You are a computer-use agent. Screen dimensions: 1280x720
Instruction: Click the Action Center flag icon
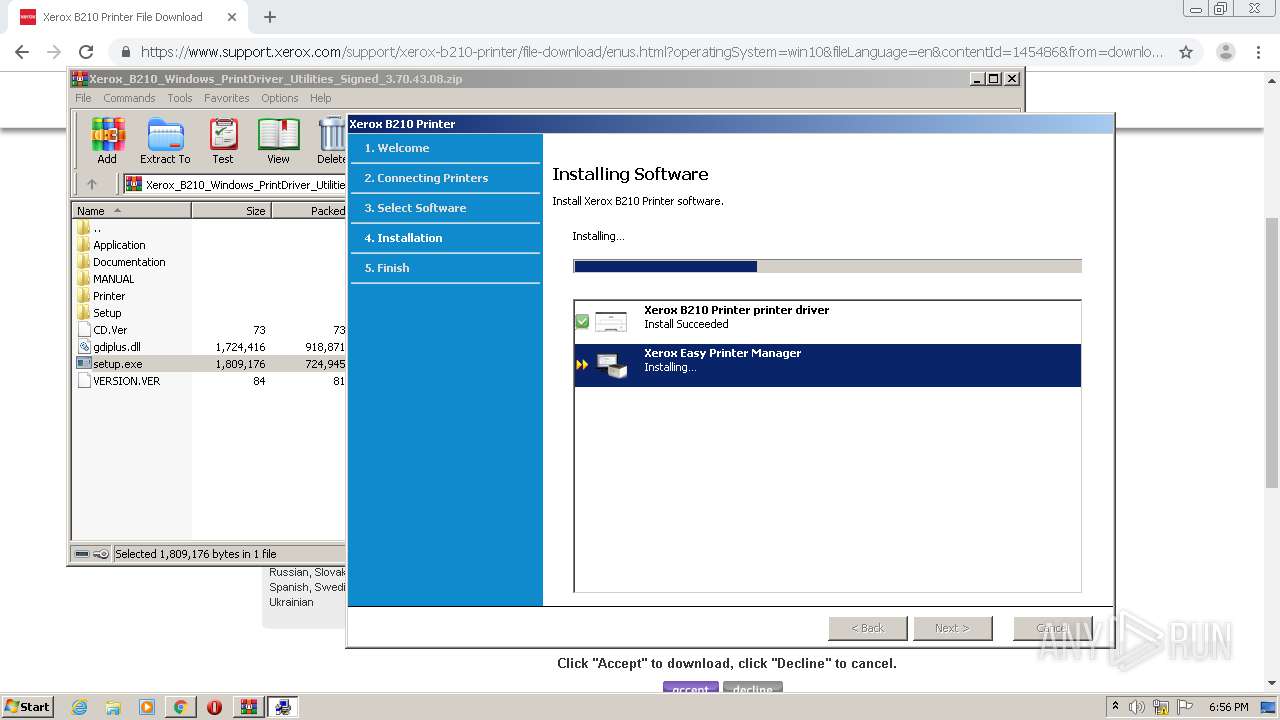[1185, 707]
